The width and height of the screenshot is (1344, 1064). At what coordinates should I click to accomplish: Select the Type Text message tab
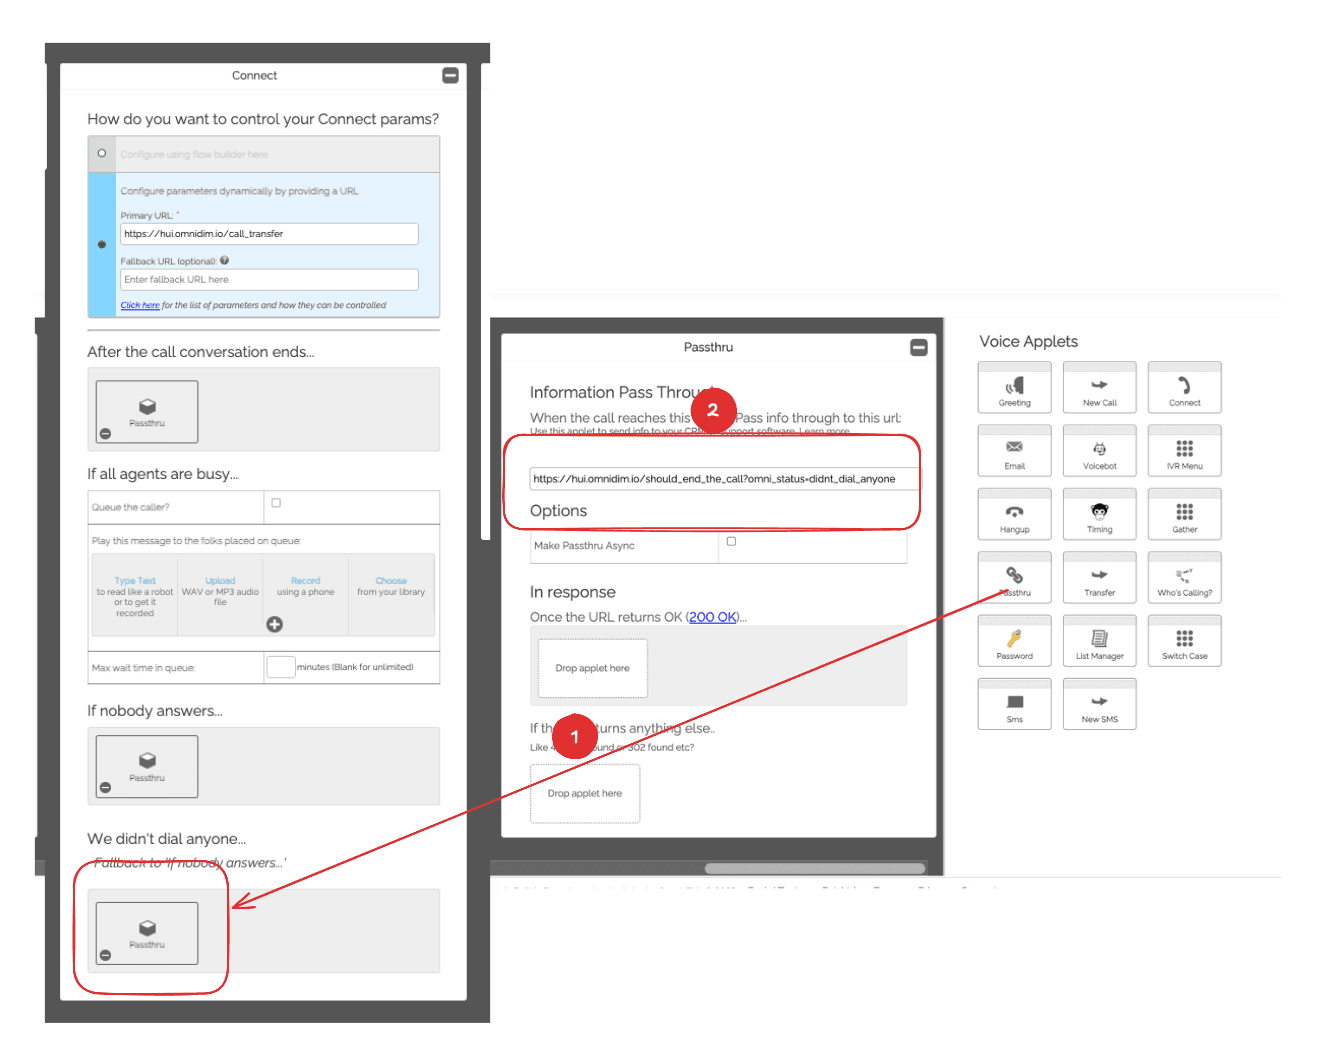tap(135, 581)
